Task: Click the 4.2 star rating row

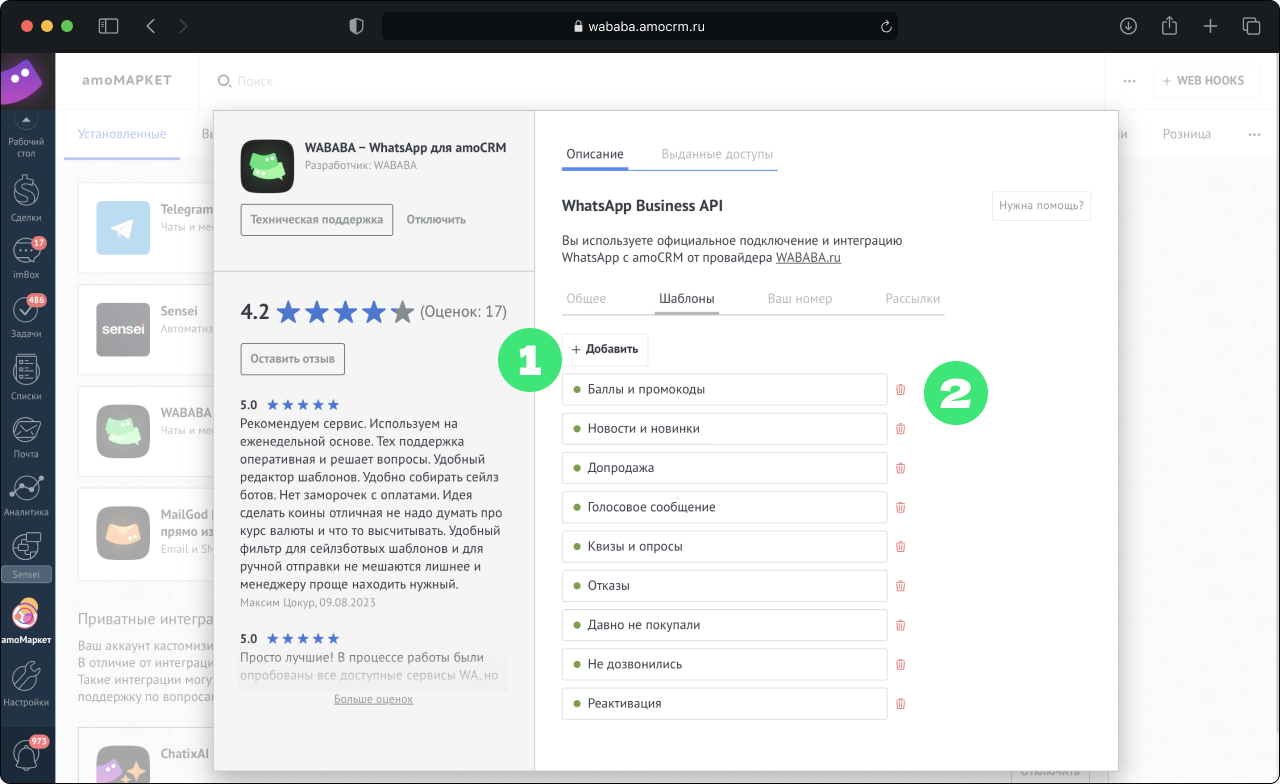Action: 374,312
